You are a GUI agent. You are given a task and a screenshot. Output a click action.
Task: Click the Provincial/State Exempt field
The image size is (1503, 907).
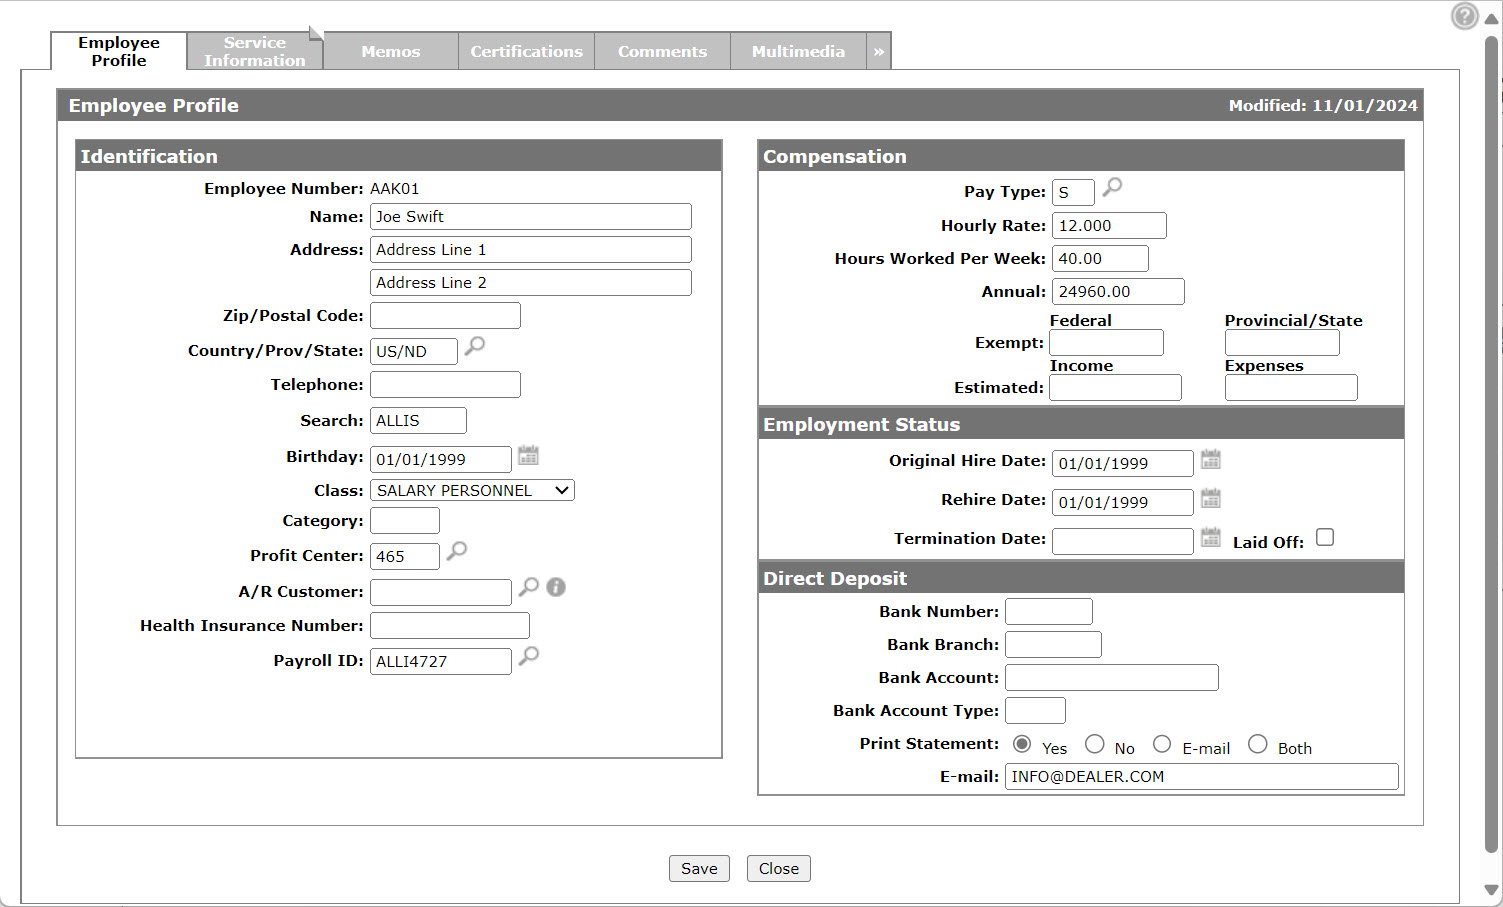tap(1282, 342)
